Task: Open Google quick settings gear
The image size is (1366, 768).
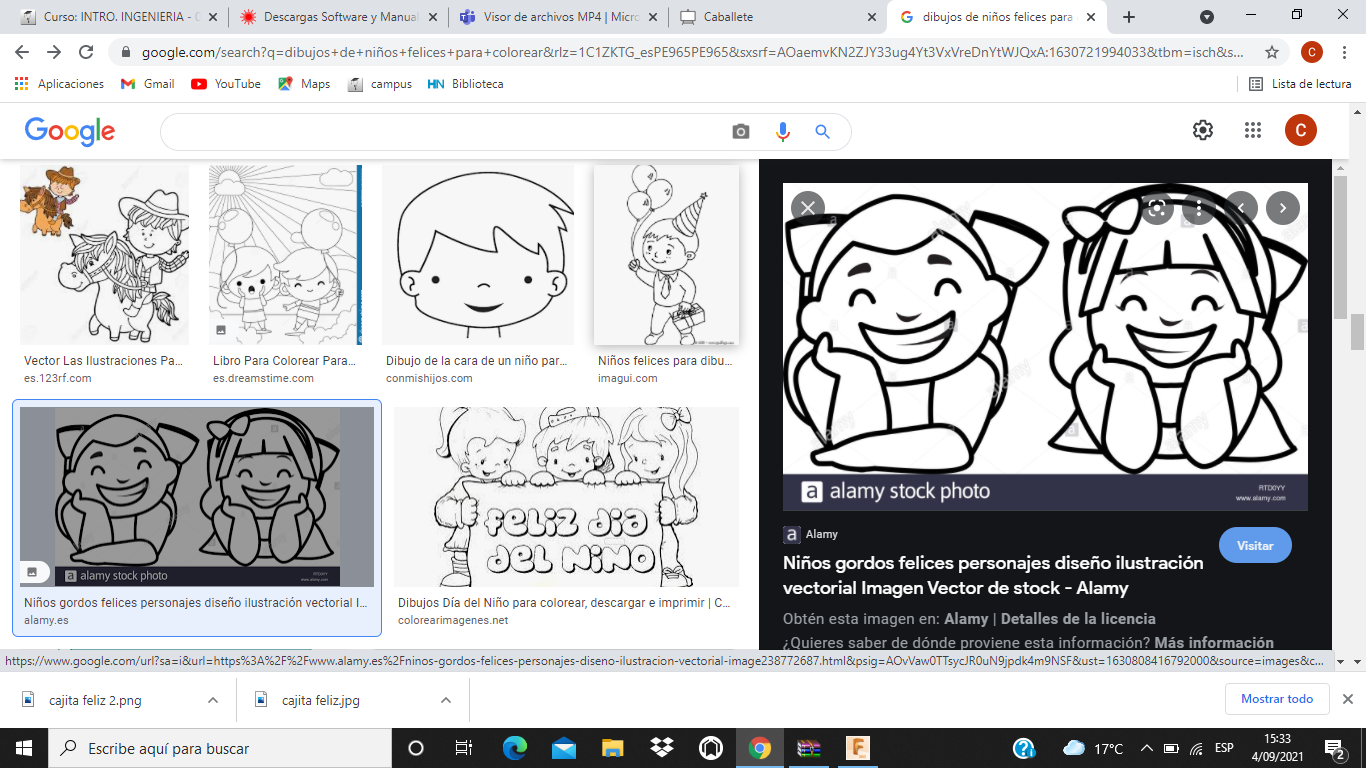Action: [x=1203, y=130]
